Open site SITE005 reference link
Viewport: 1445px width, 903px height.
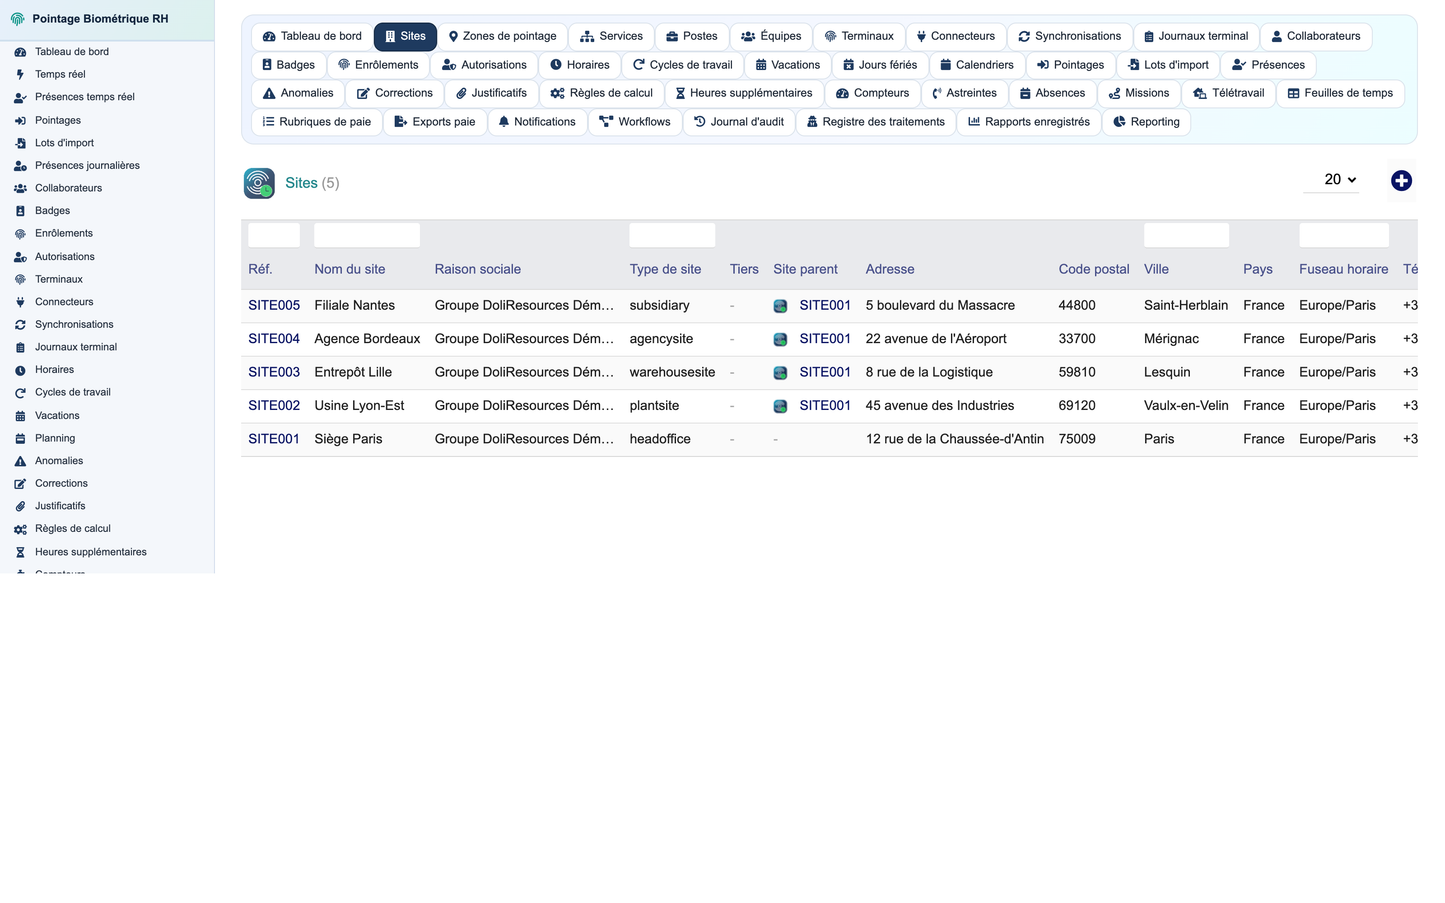click(x=274, y=305)
